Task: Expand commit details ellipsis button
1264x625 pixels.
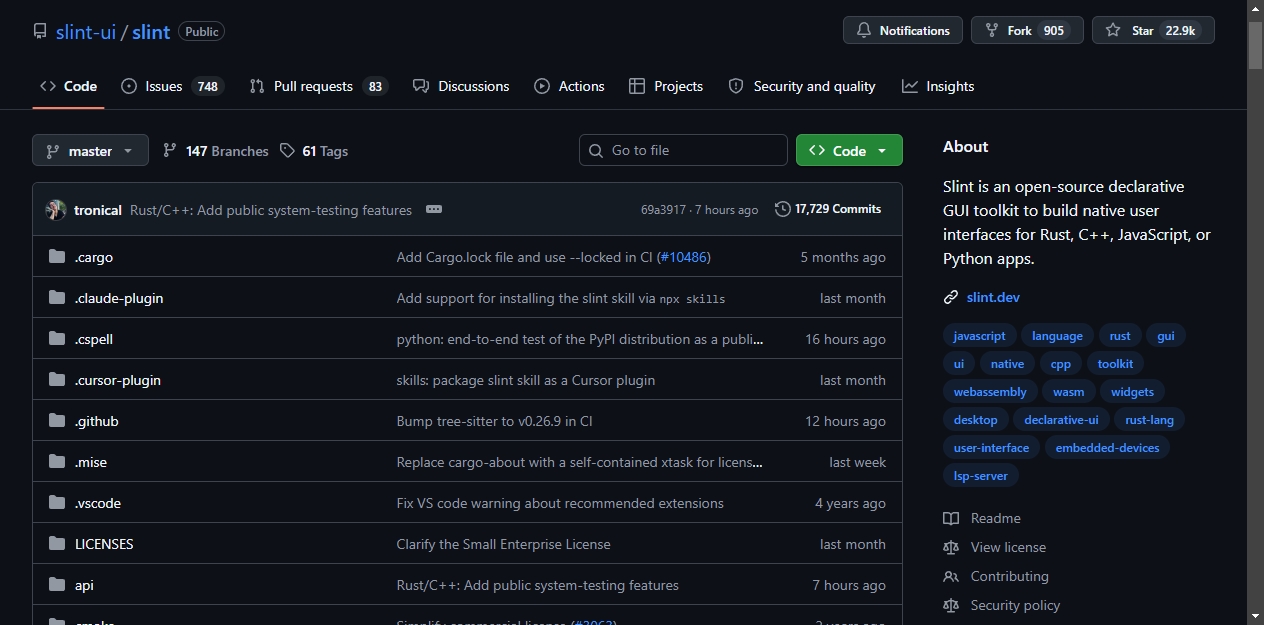Action: 434,209
